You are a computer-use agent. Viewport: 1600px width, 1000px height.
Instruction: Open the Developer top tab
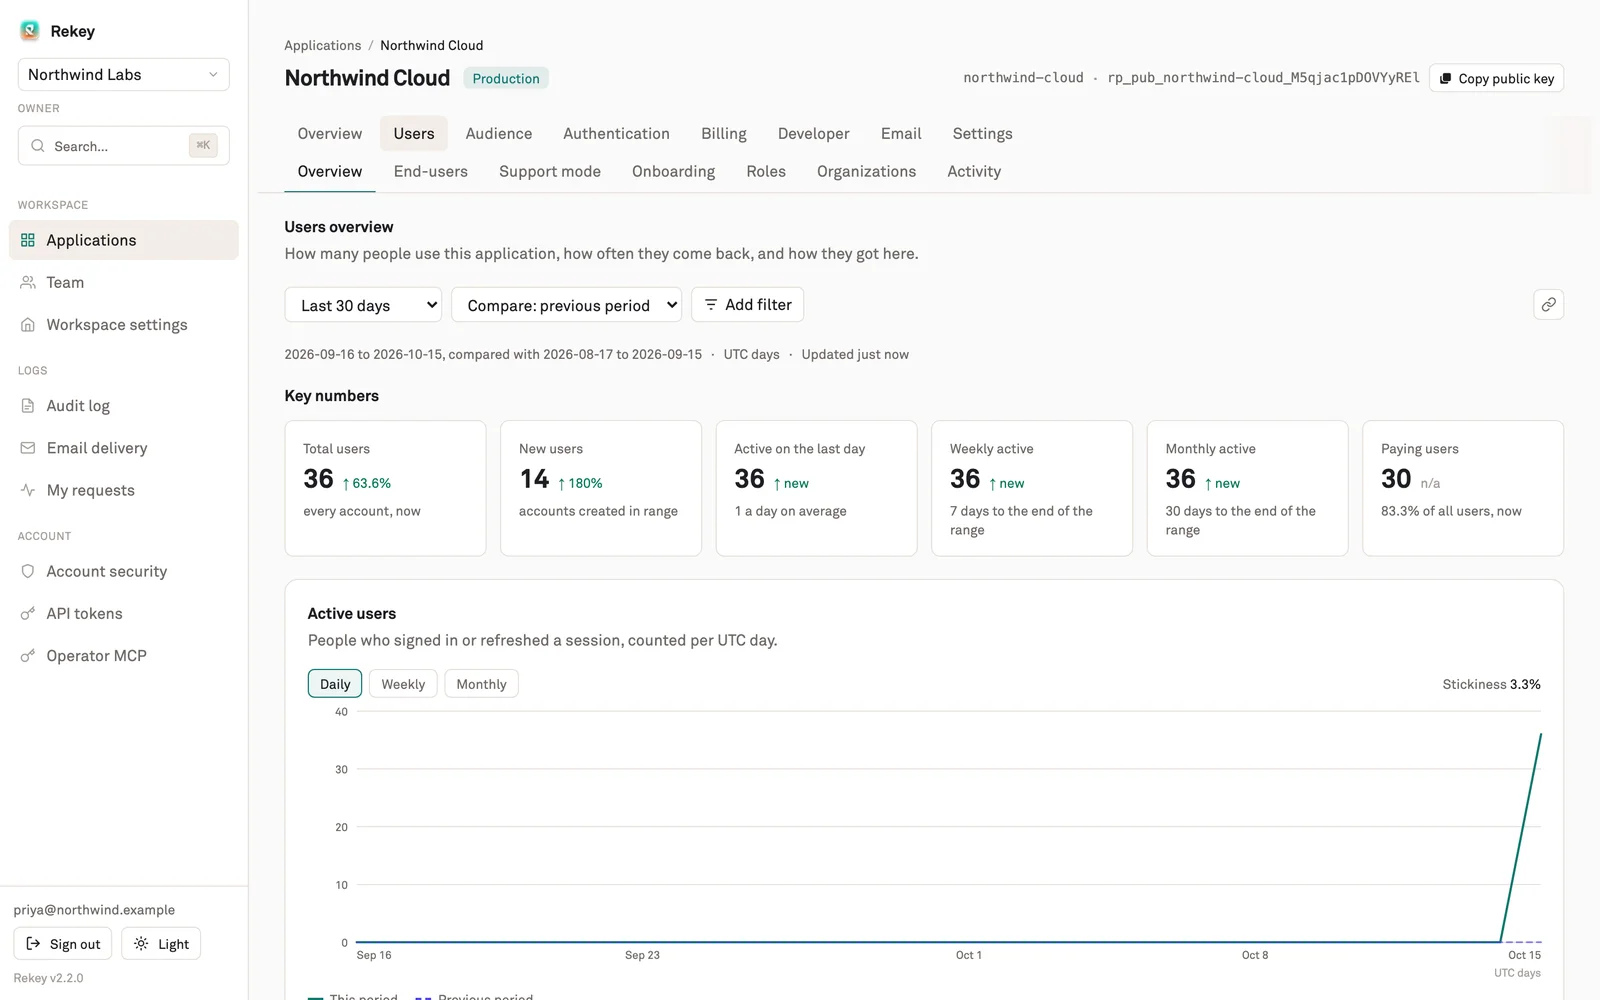coord(814,134)
